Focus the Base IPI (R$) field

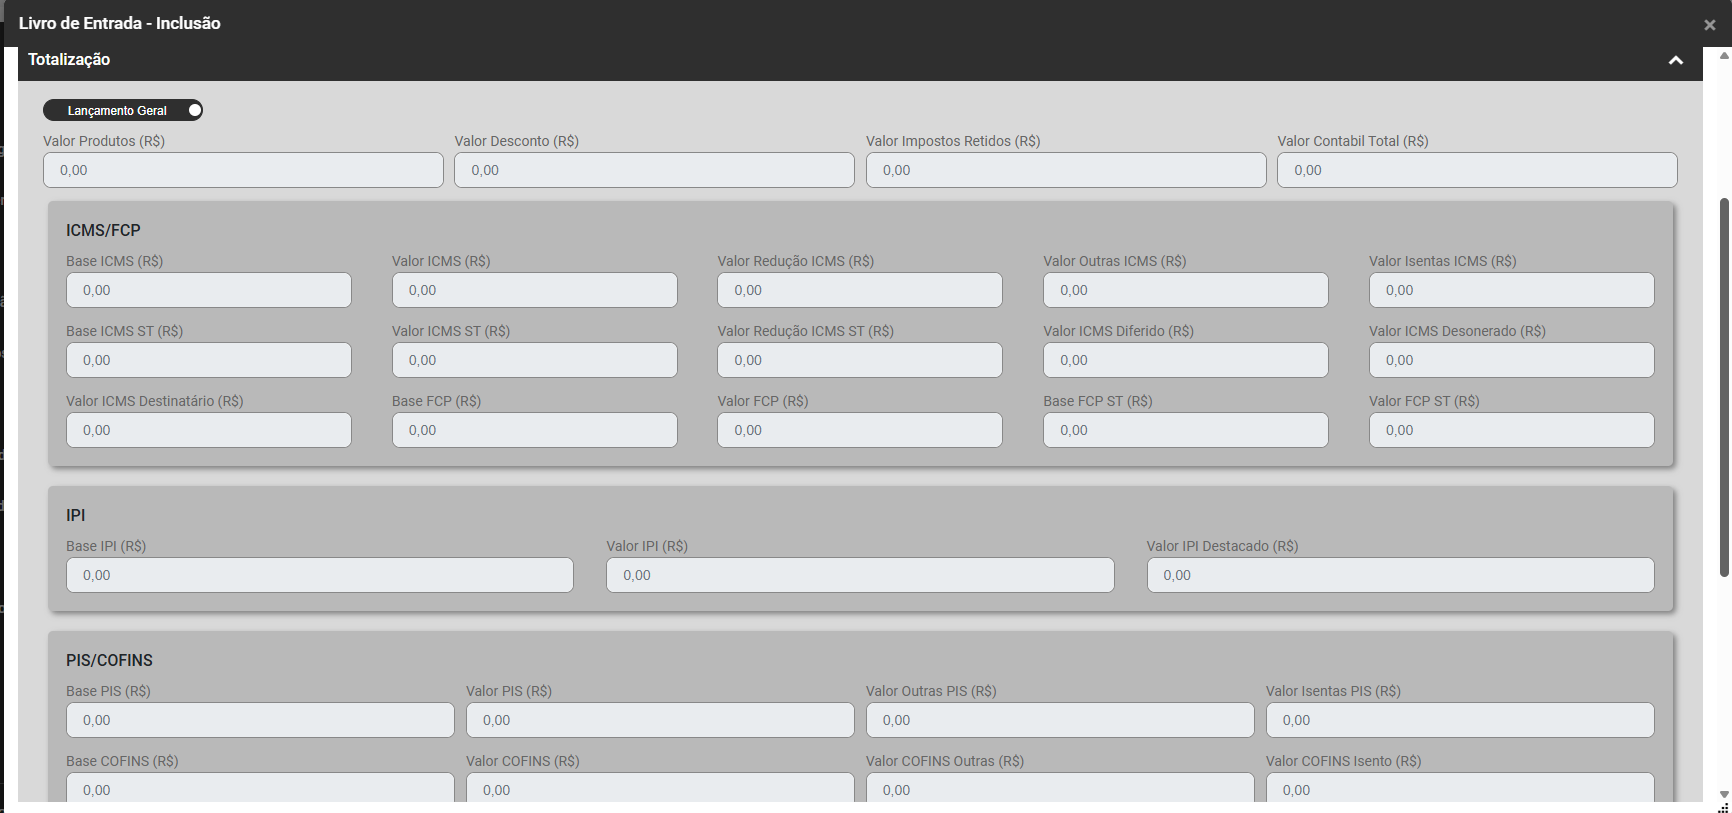click(319, 575)
